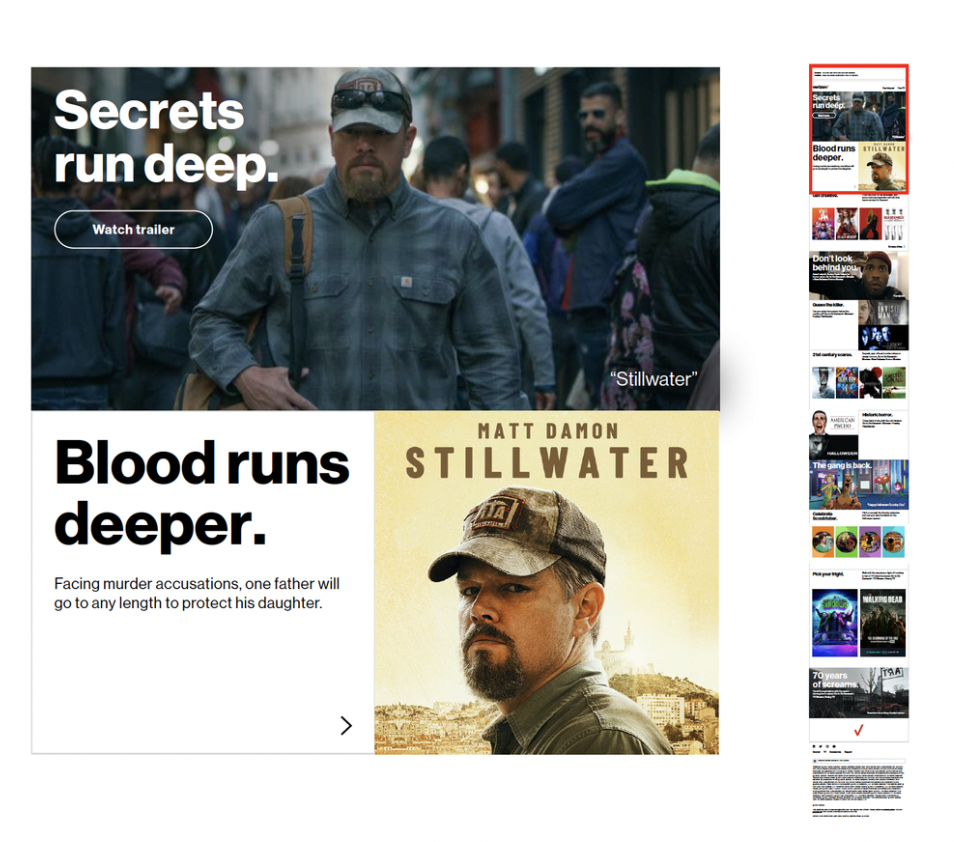This screenshot has width=954, height=842.
Task: Click the right chevron arrow below Blood runs deeper
Action: pyautogui.click(x=346, y=725)
